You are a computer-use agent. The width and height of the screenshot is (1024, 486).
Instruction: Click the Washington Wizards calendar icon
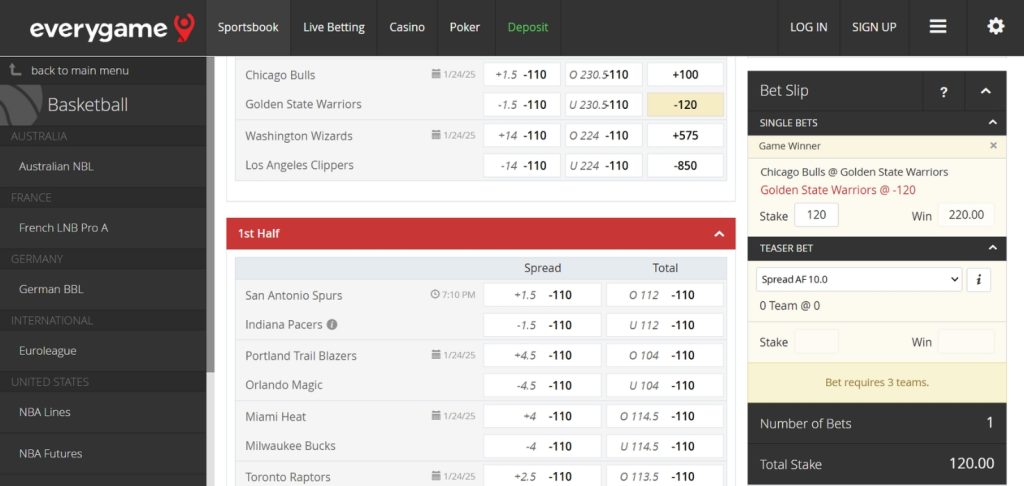click(436, 135)
